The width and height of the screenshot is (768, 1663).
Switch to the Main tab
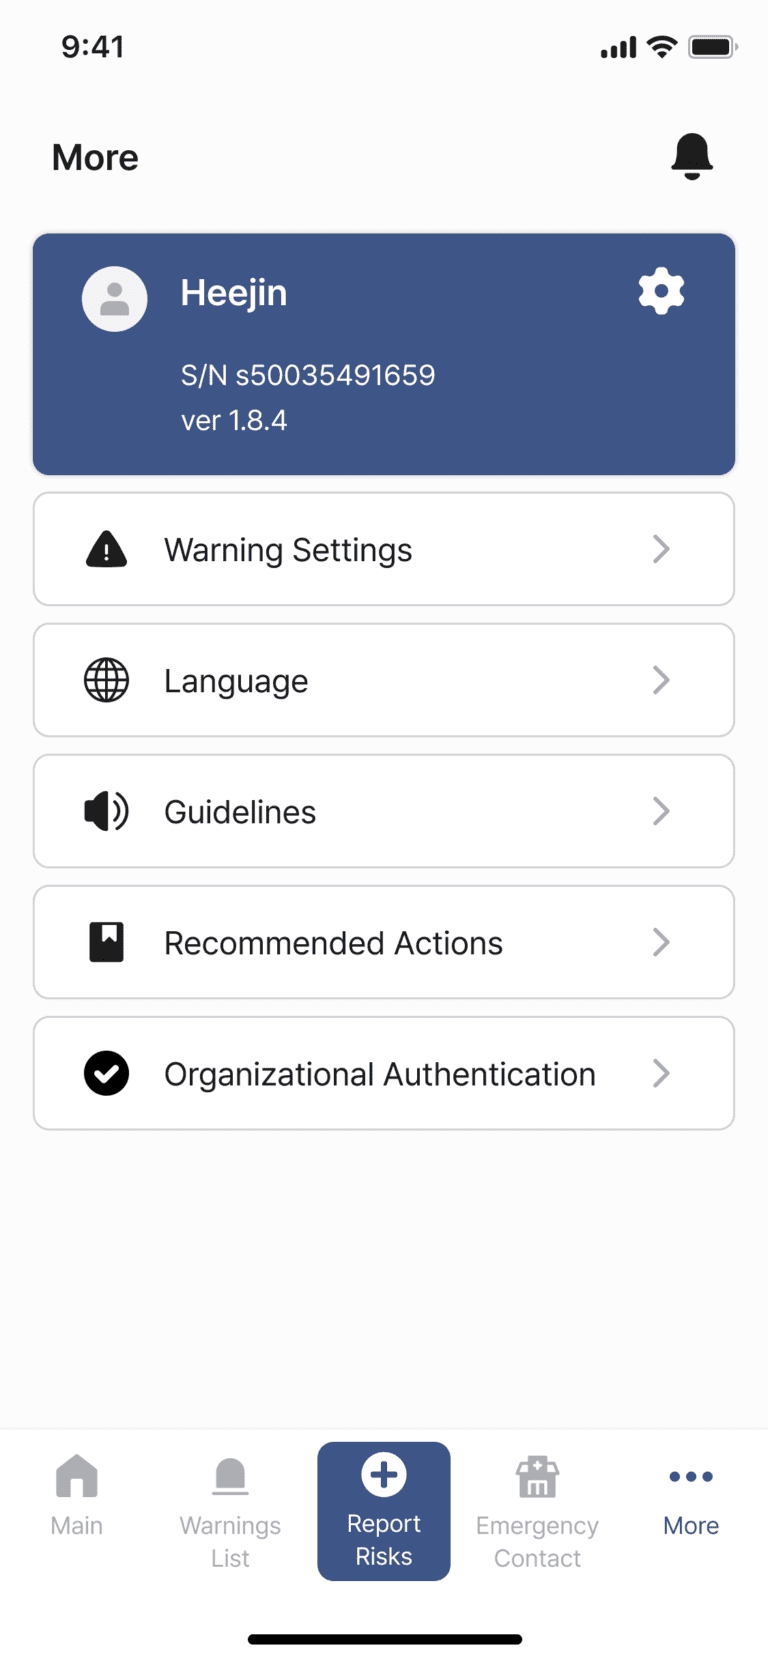pos(77,1496)
